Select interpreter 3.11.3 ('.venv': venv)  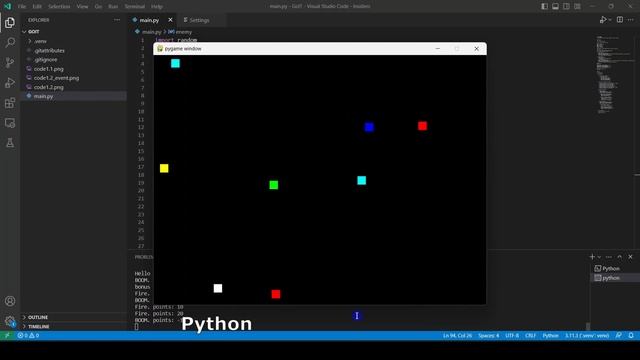point(587,336)
